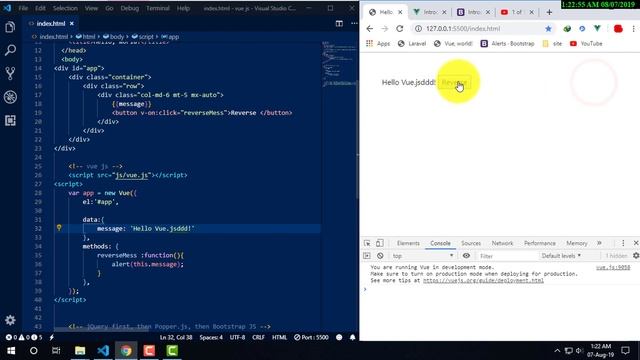
Task: Bookmark this page with the star icon
Action: tap(548, 29)
